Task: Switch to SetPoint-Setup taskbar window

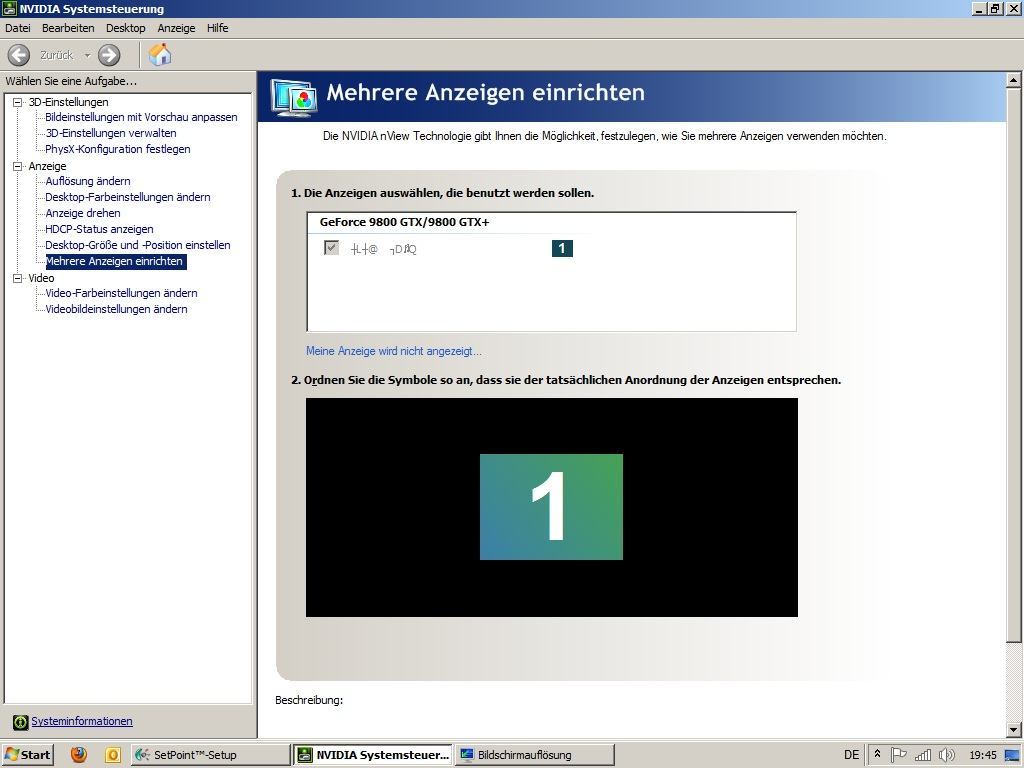Action: 210,754
